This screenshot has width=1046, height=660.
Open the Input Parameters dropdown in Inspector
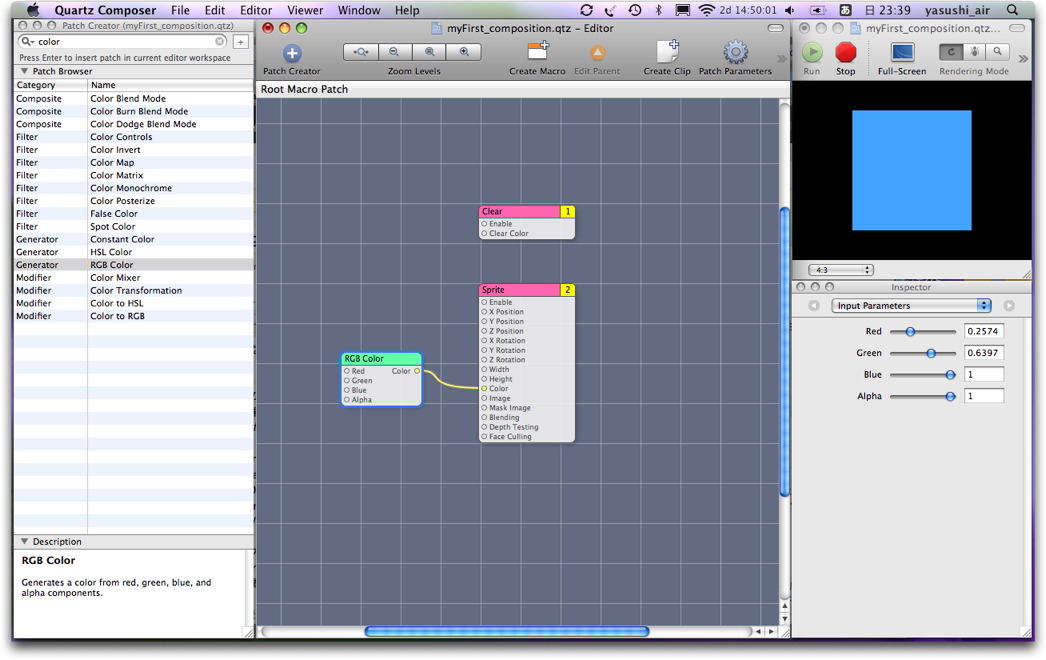[911, 306]
